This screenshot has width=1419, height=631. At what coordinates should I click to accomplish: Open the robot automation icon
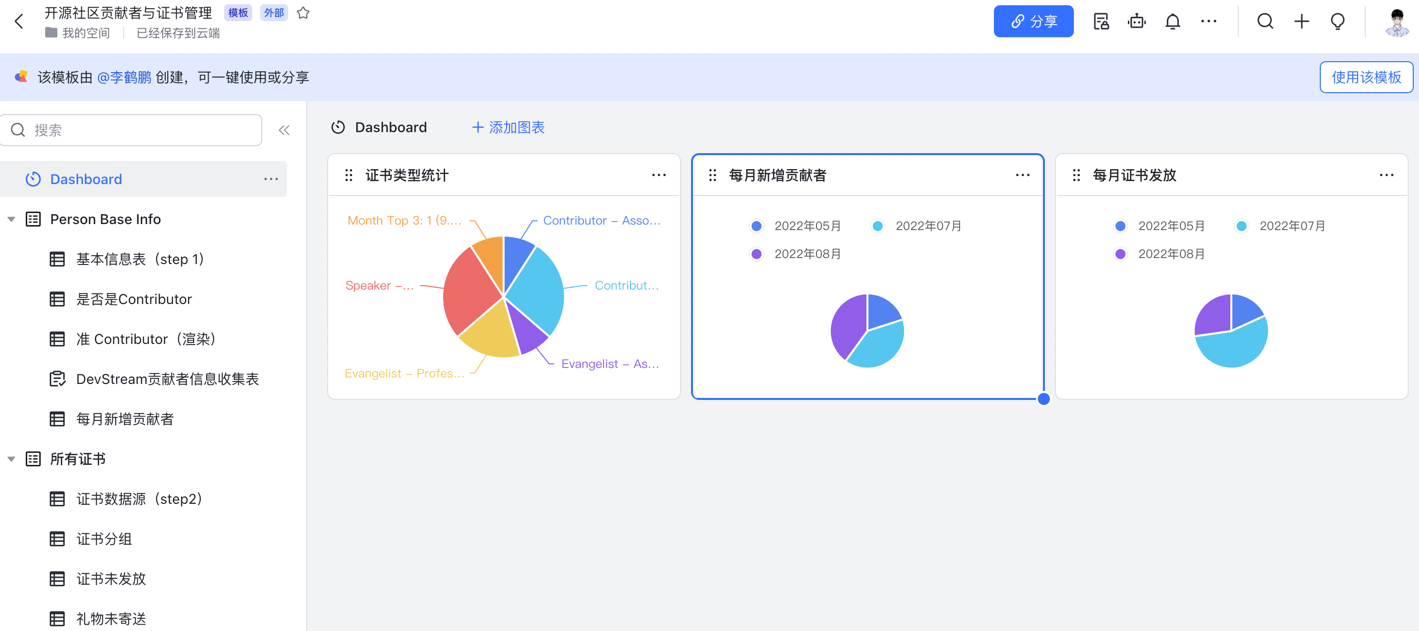(1136, 21)
